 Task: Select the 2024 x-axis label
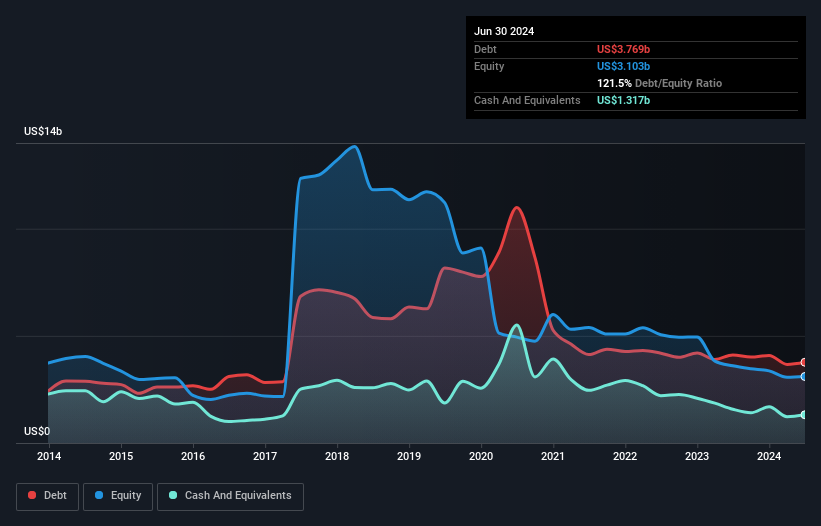(769, 456)
